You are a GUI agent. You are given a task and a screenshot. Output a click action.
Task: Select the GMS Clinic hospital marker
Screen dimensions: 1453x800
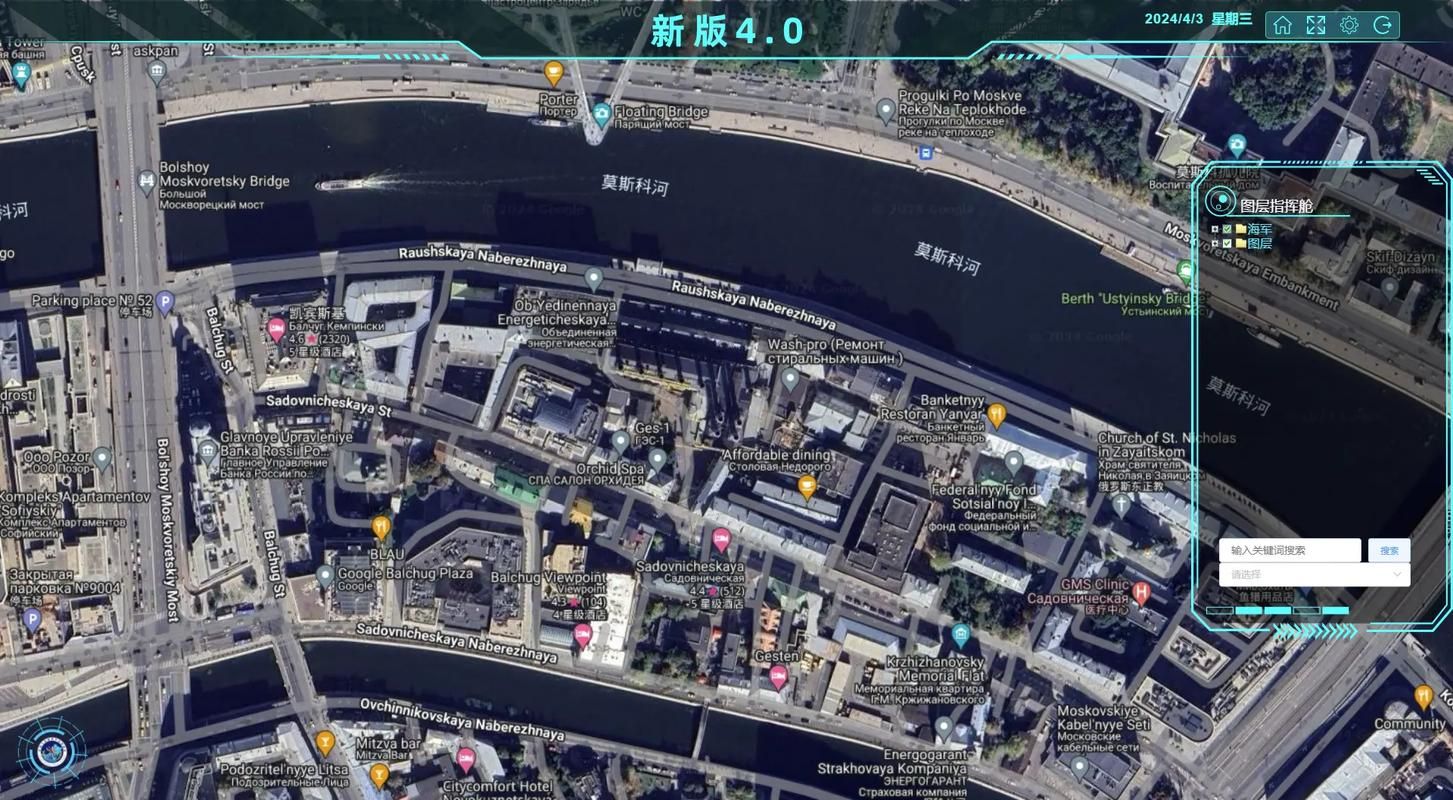pyautogui.click(x=1140, y=591)
